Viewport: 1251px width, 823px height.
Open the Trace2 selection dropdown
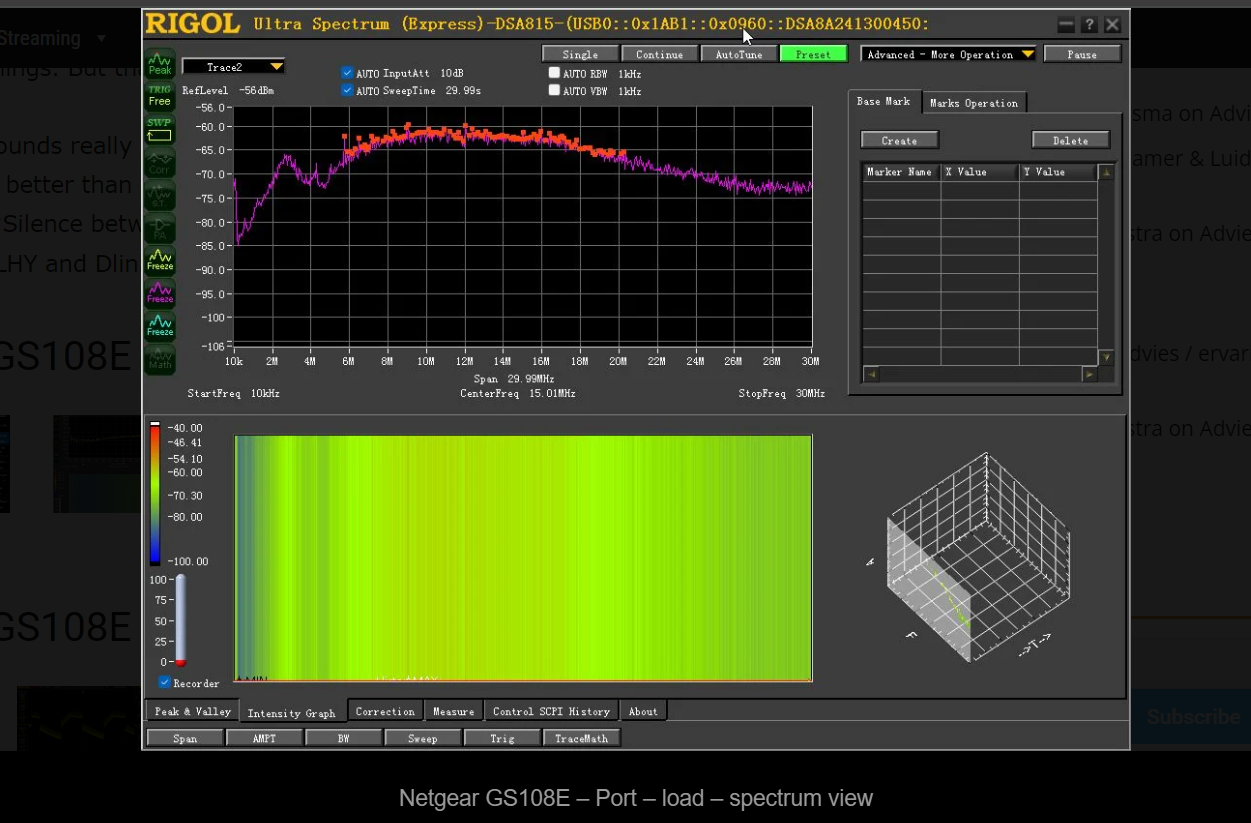[x=234, y=67]
